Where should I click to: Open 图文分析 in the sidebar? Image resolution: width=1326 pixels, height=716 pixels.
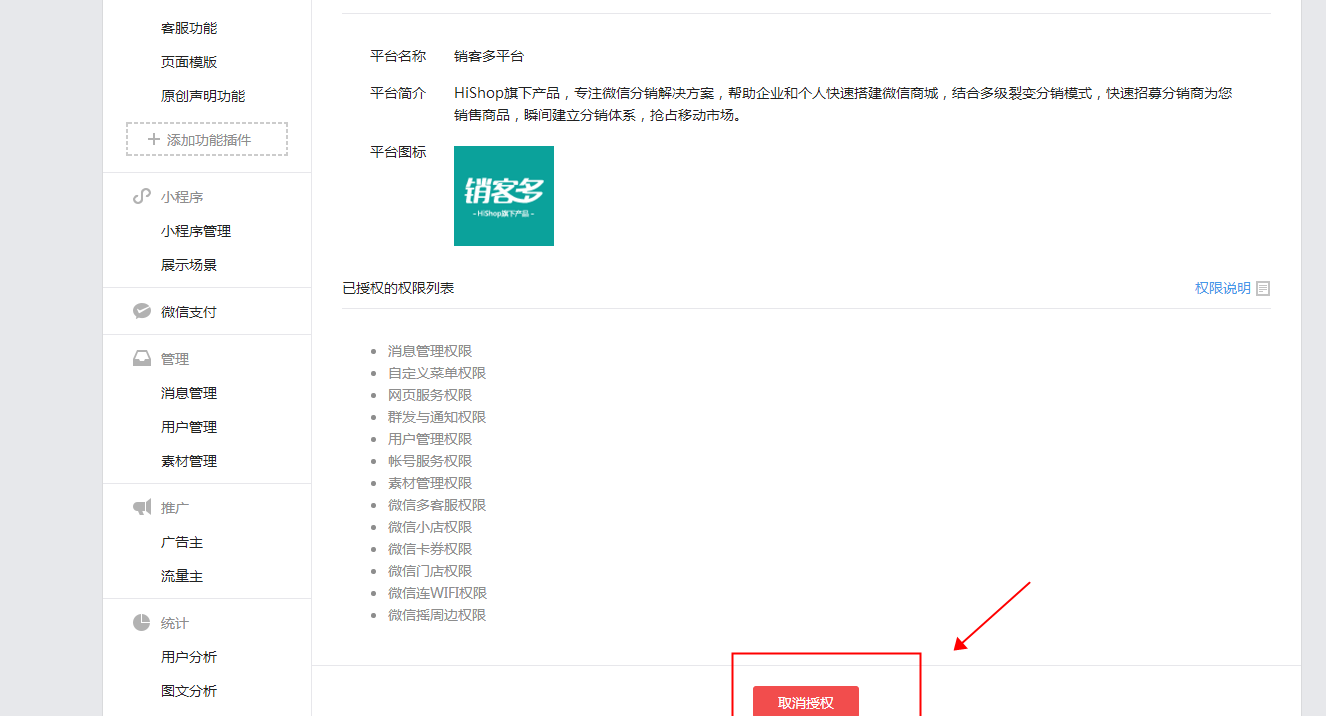tap(189, 691)
